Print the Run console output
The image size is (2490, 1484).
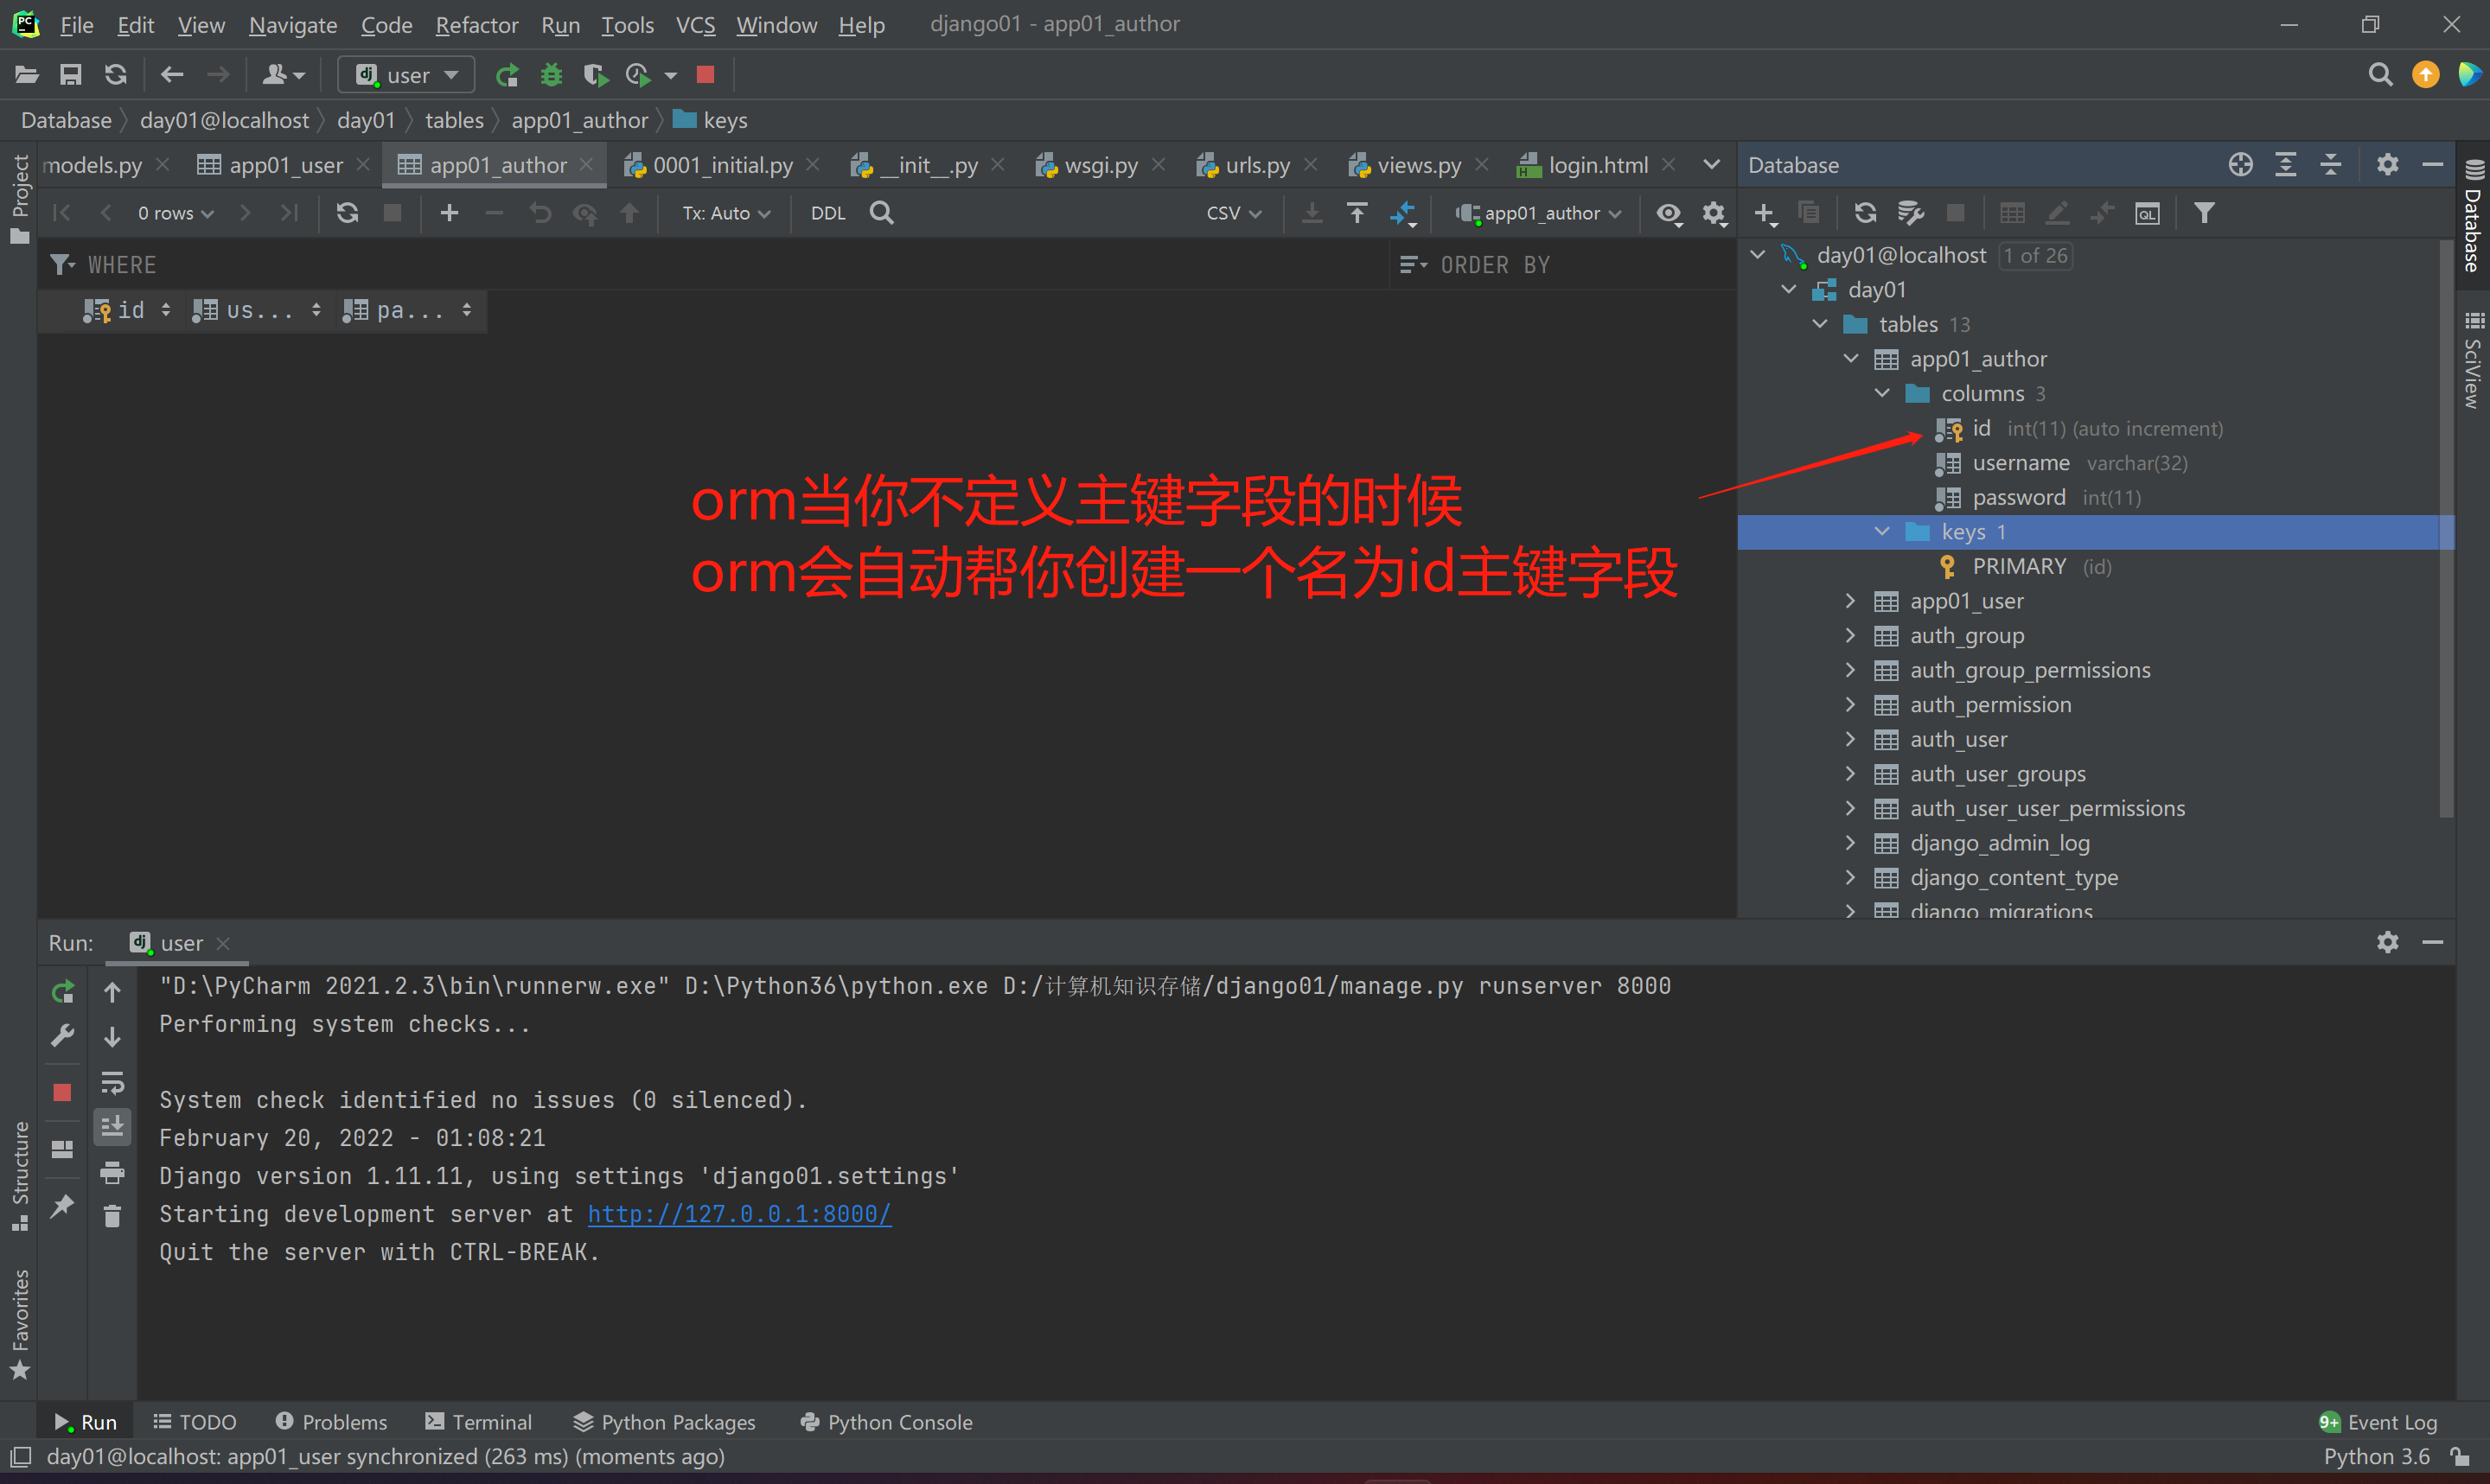pyautogui.click(x=112, y=1172)
